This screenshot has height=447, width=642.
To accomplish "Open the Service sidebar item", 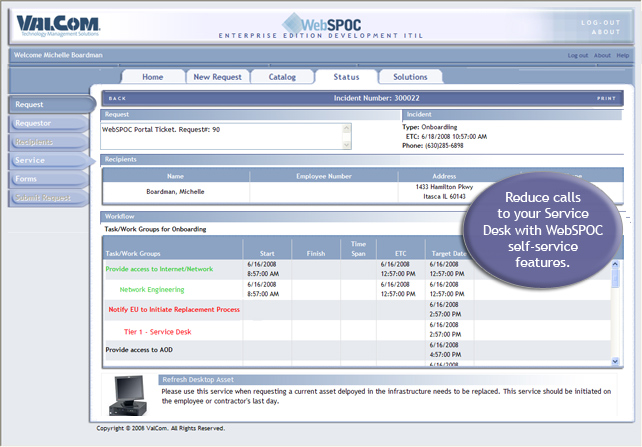I will [51, 160].
